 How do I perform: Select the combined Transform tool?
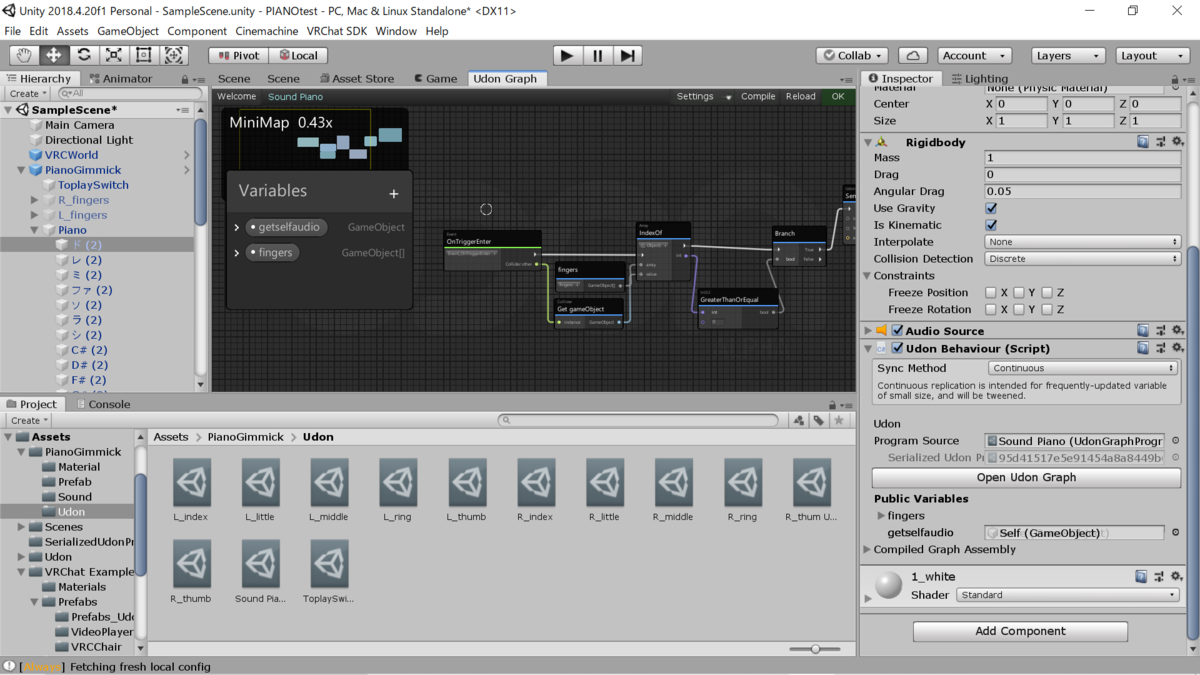(174, 56)
